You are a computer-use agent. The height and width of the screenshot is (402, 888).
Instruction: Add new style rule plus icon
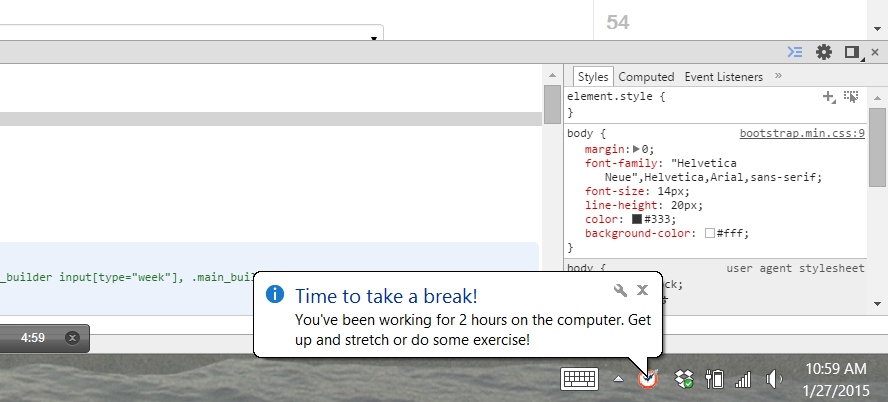click(x=829, y=97)
